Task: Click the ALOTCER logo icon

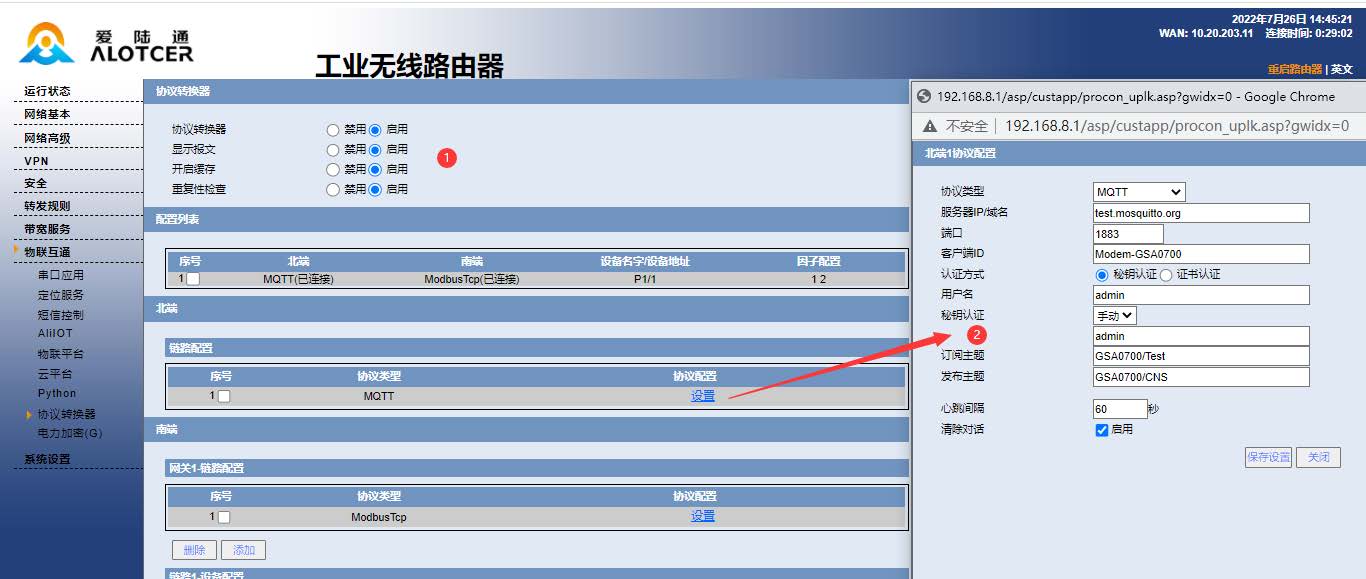Action: click(x=44, y=44)
